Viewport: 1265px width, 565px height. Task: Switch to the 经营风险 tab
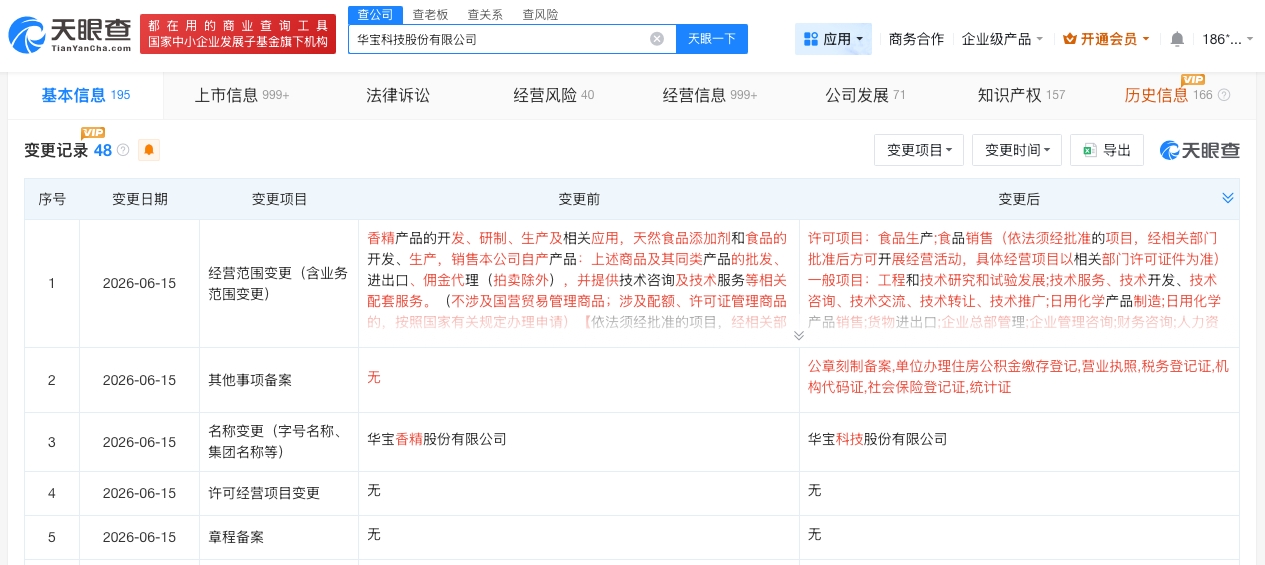coord(554,96)
